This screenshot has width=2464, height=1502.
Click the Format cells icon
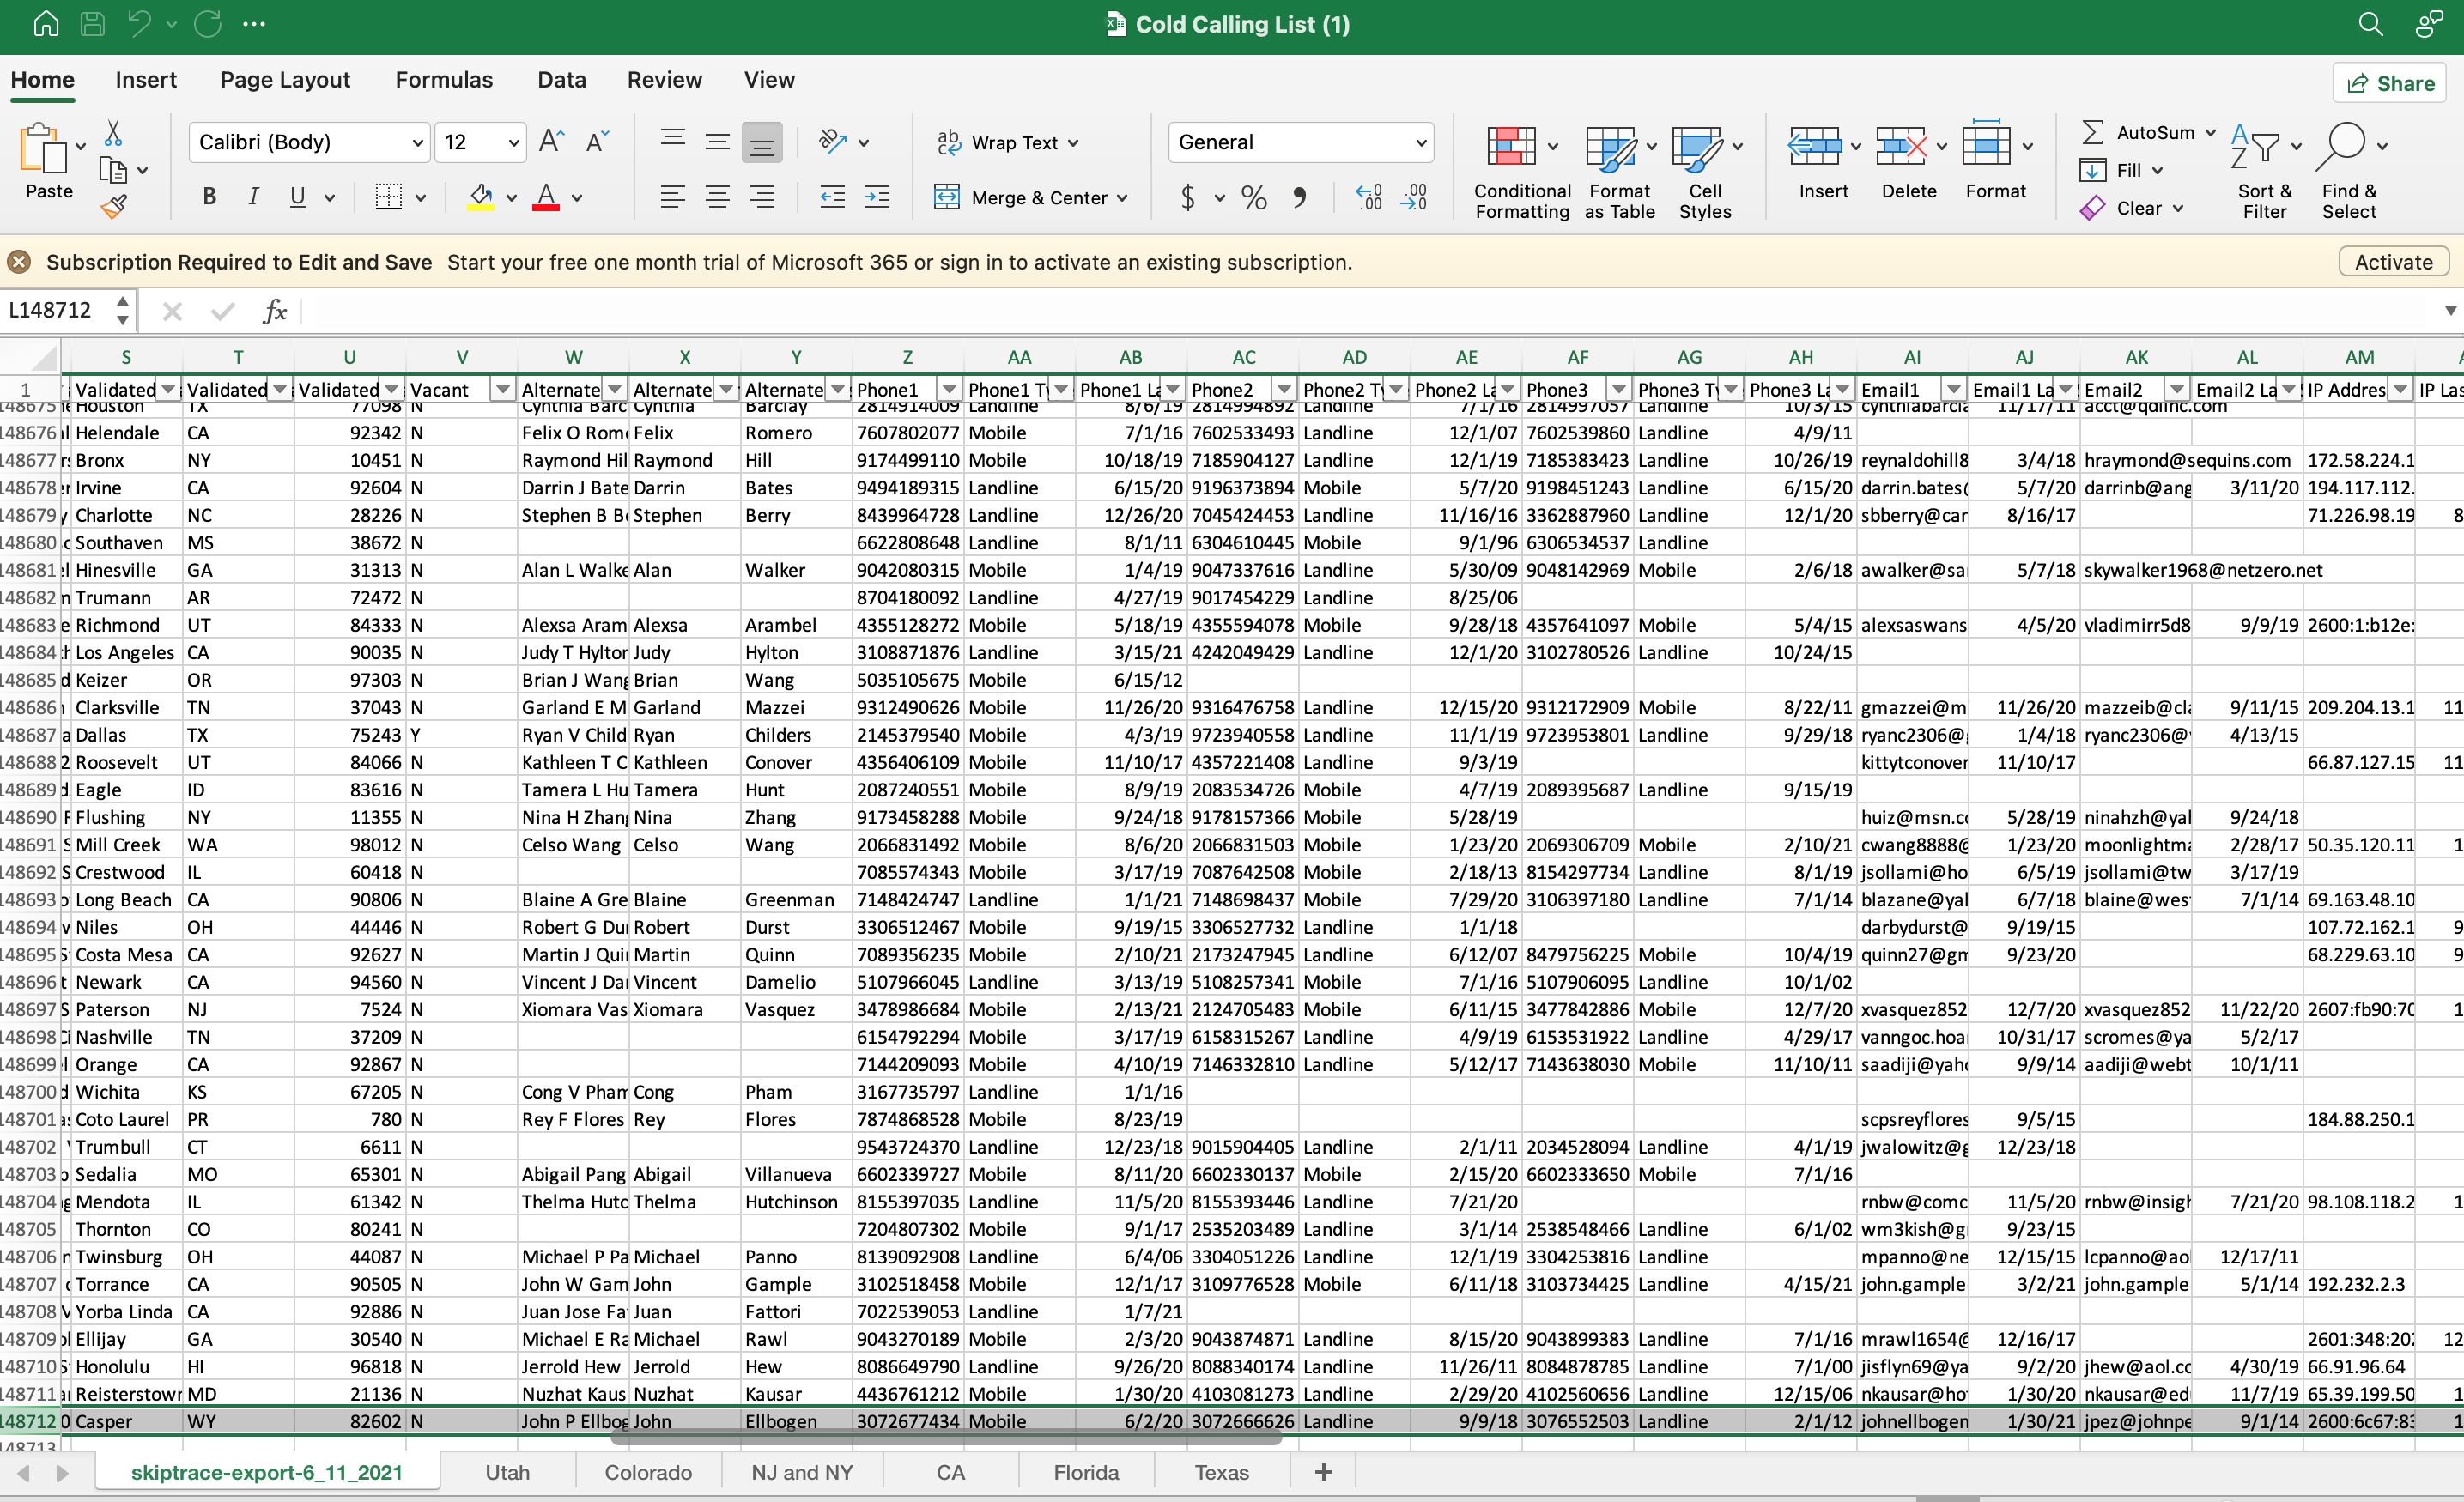coord(1986,144)
